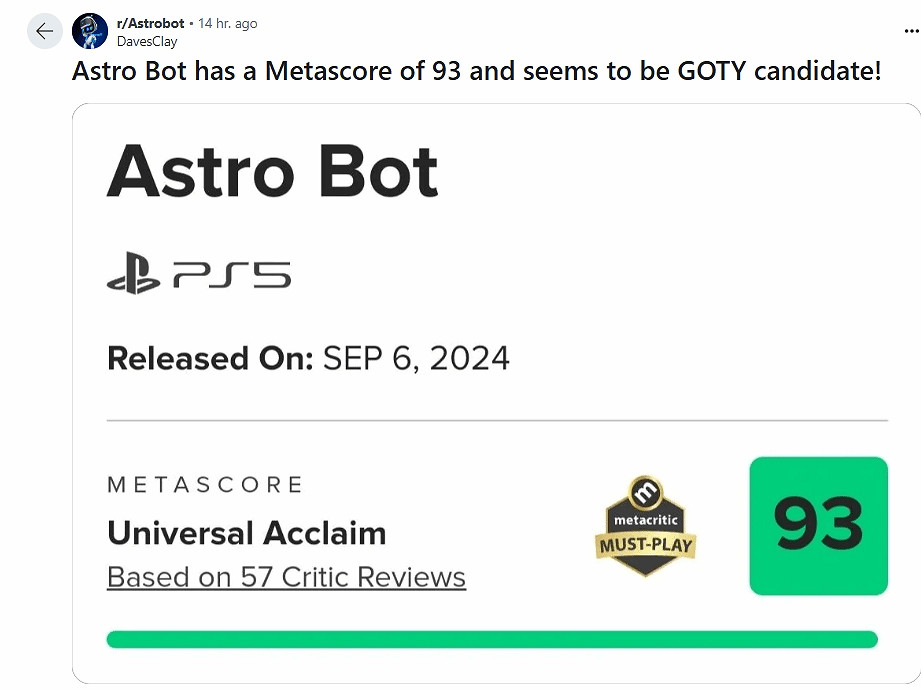Click the post title about Metascore 93

476,71
